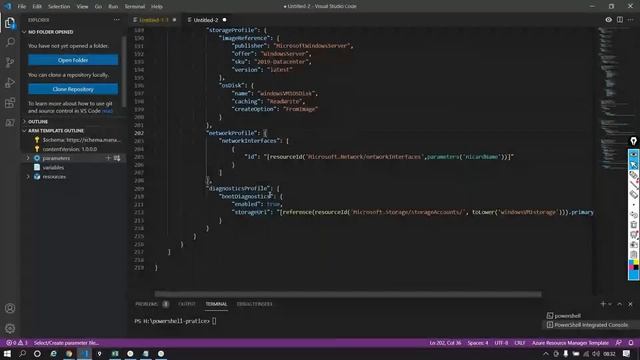Select PowerShell Integrated Console terminal entry
This screenshot has height=360, width=640.
591,325
